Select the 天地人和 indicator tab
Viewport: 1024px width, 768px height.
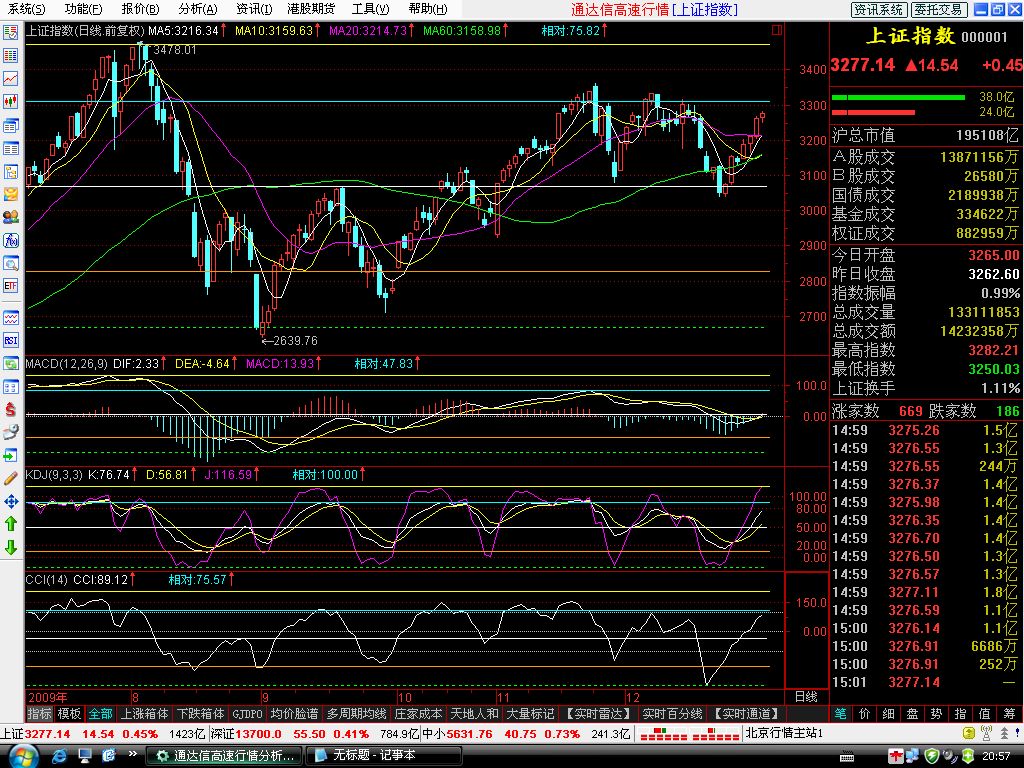coord(475,714)
